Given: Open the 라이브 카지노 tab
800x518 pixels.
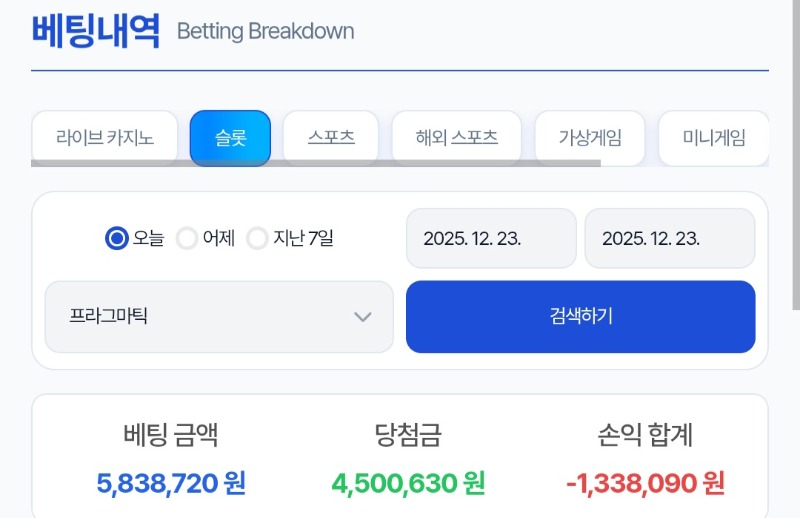Looking at the screenshot, I should point(104,138).
